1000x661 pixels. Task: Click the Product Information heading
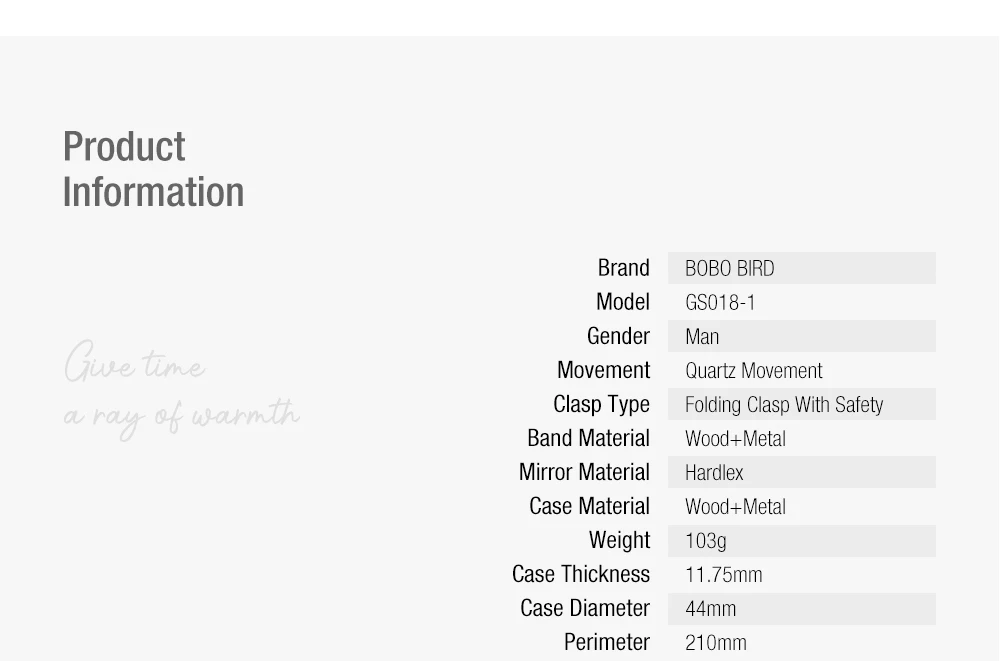pos(154,169)
